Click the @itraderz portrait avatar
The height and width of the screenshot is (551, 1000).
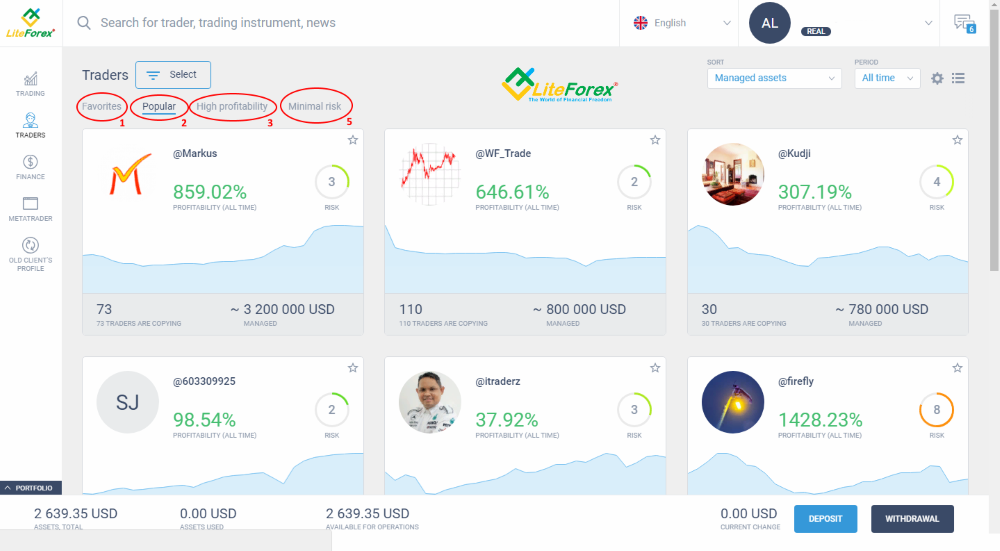(430, 402)
